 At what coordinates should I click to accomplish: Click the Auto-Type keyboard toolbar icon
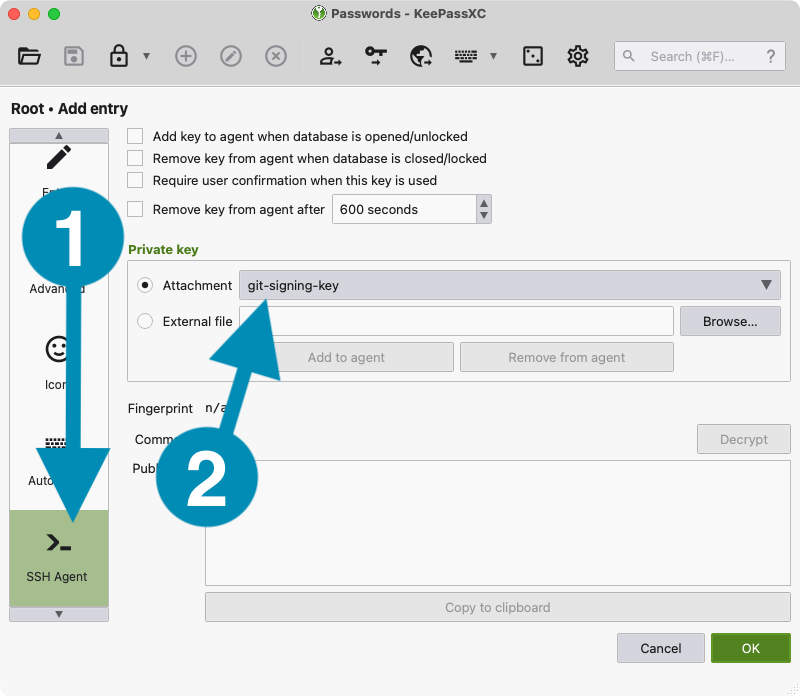465,56
